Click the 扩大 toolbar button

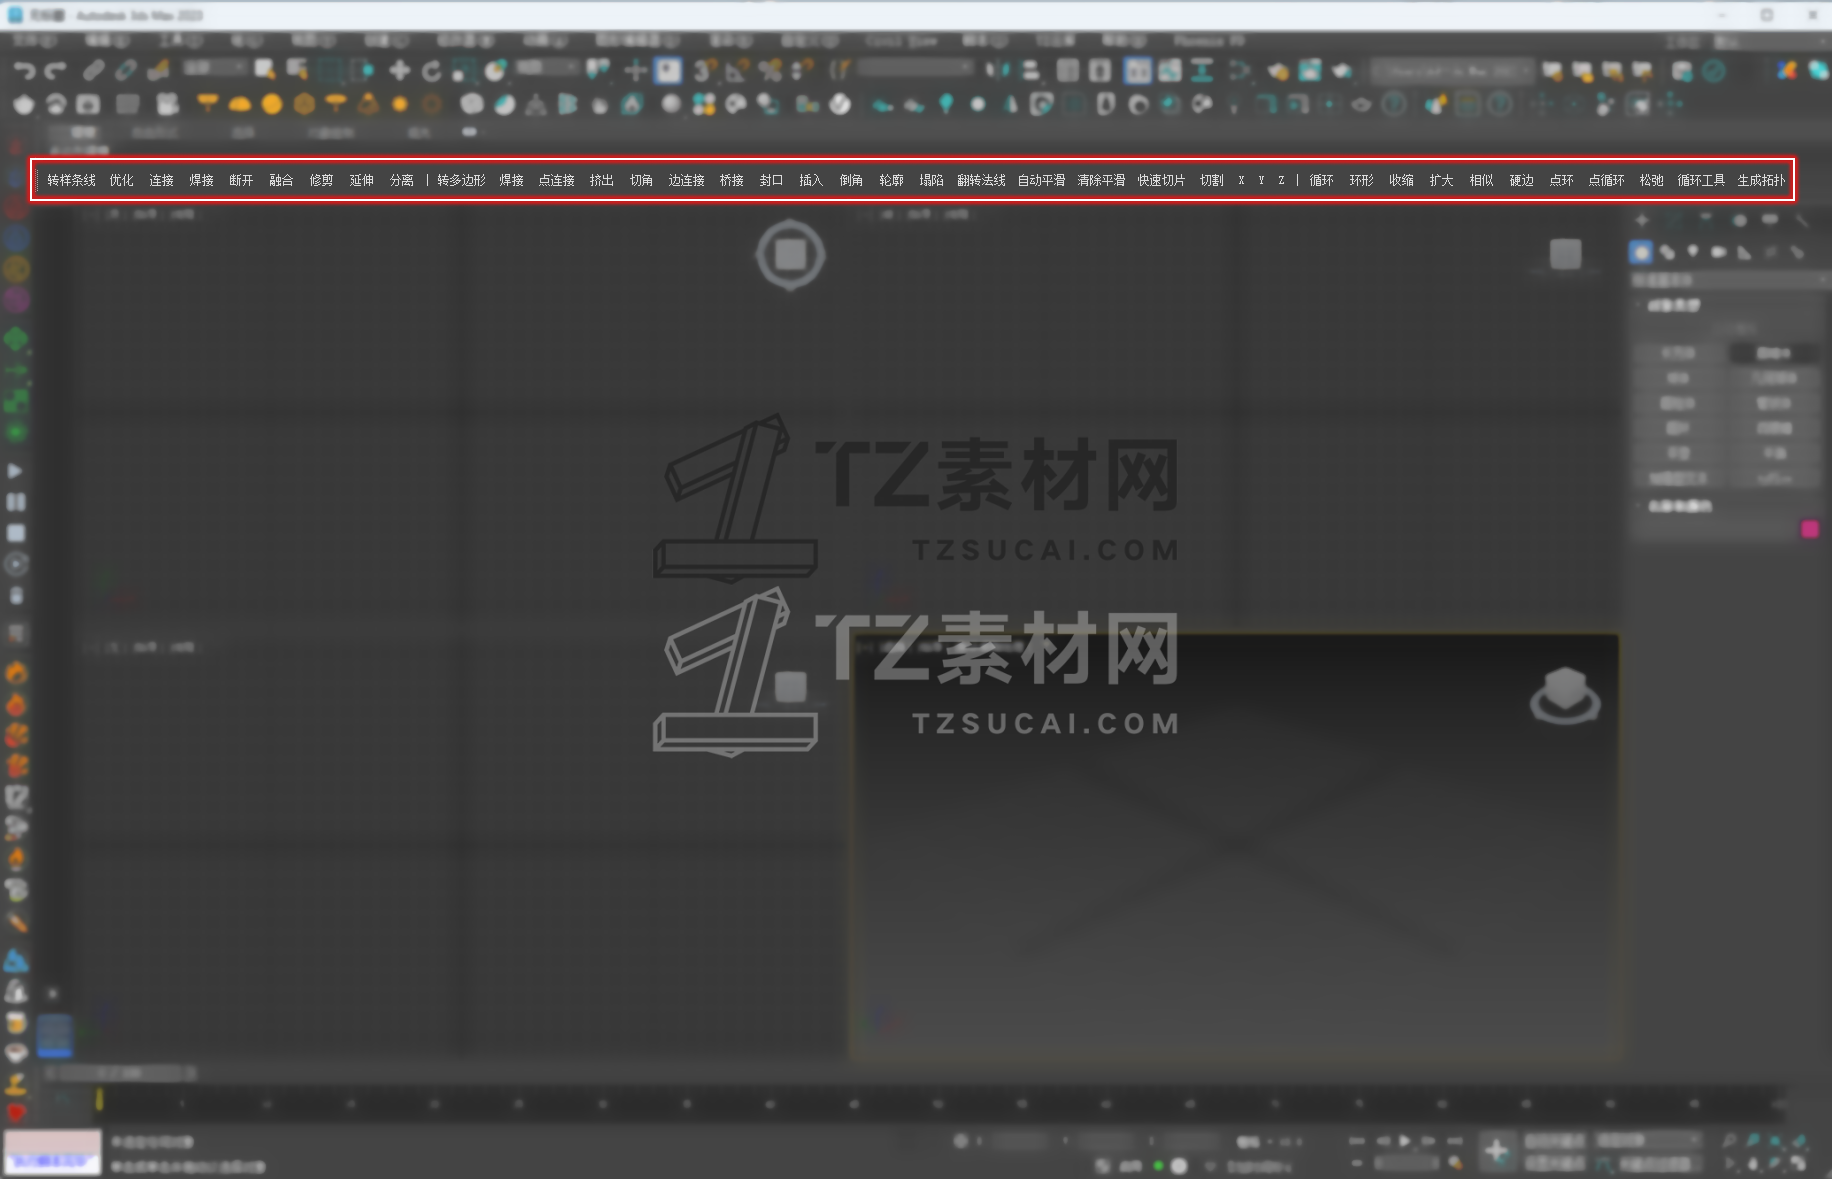[x=1442, y=181]
